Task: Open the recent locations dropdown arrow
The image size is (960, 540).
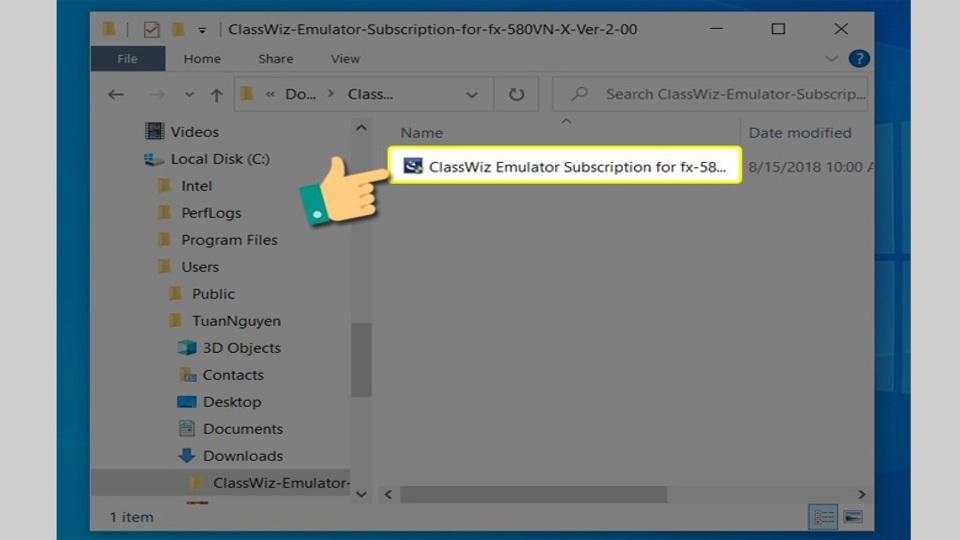Action: coord(189,94)
